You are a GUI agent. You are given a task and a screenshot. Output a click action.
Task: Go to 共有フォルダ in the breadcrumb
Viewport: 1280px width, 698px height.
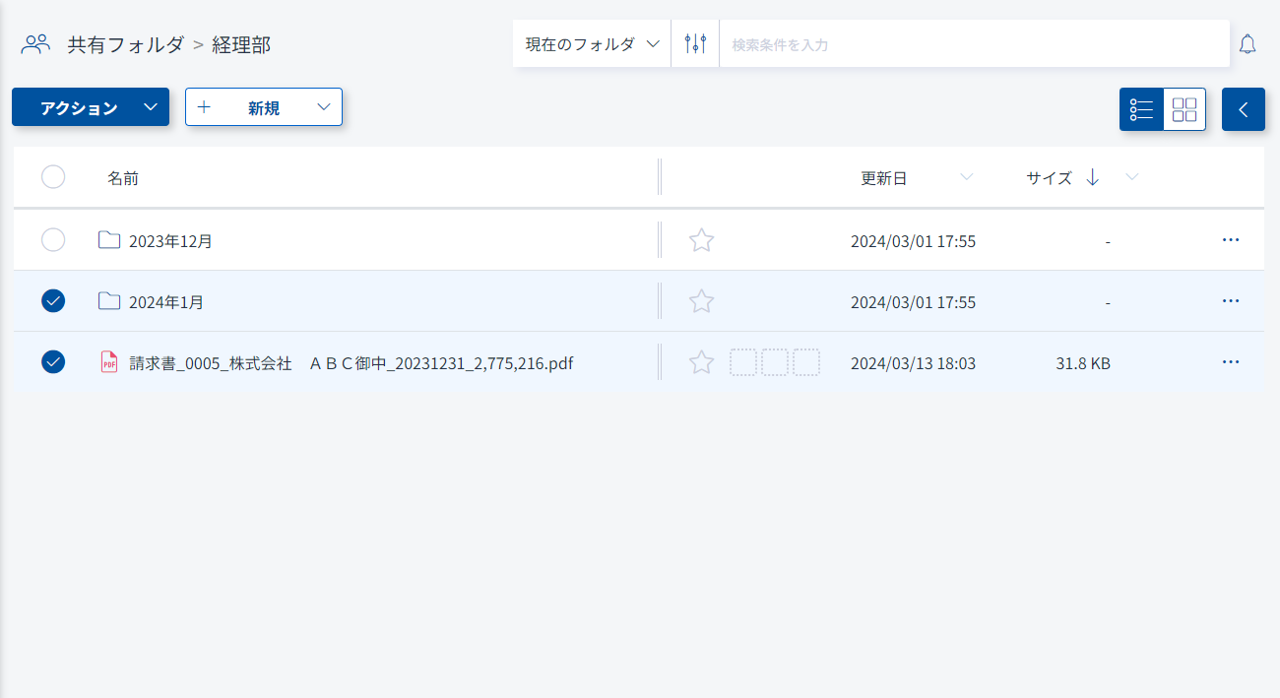(x=125, y=44)
